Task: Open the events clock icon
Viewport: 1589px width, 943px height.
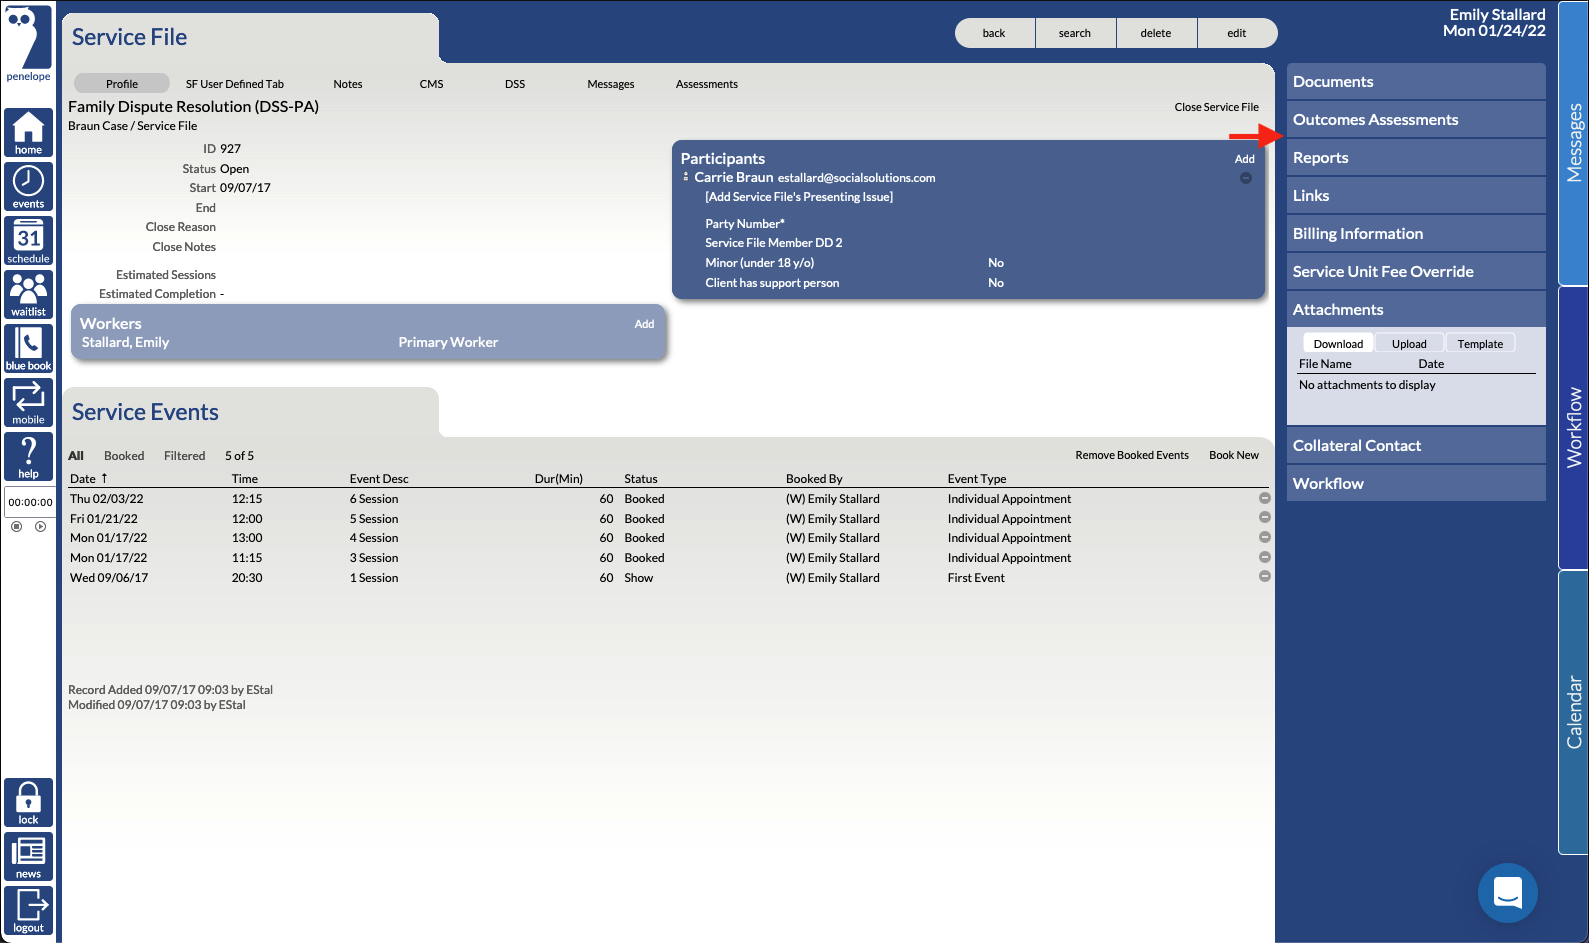Action: [28, 187]
